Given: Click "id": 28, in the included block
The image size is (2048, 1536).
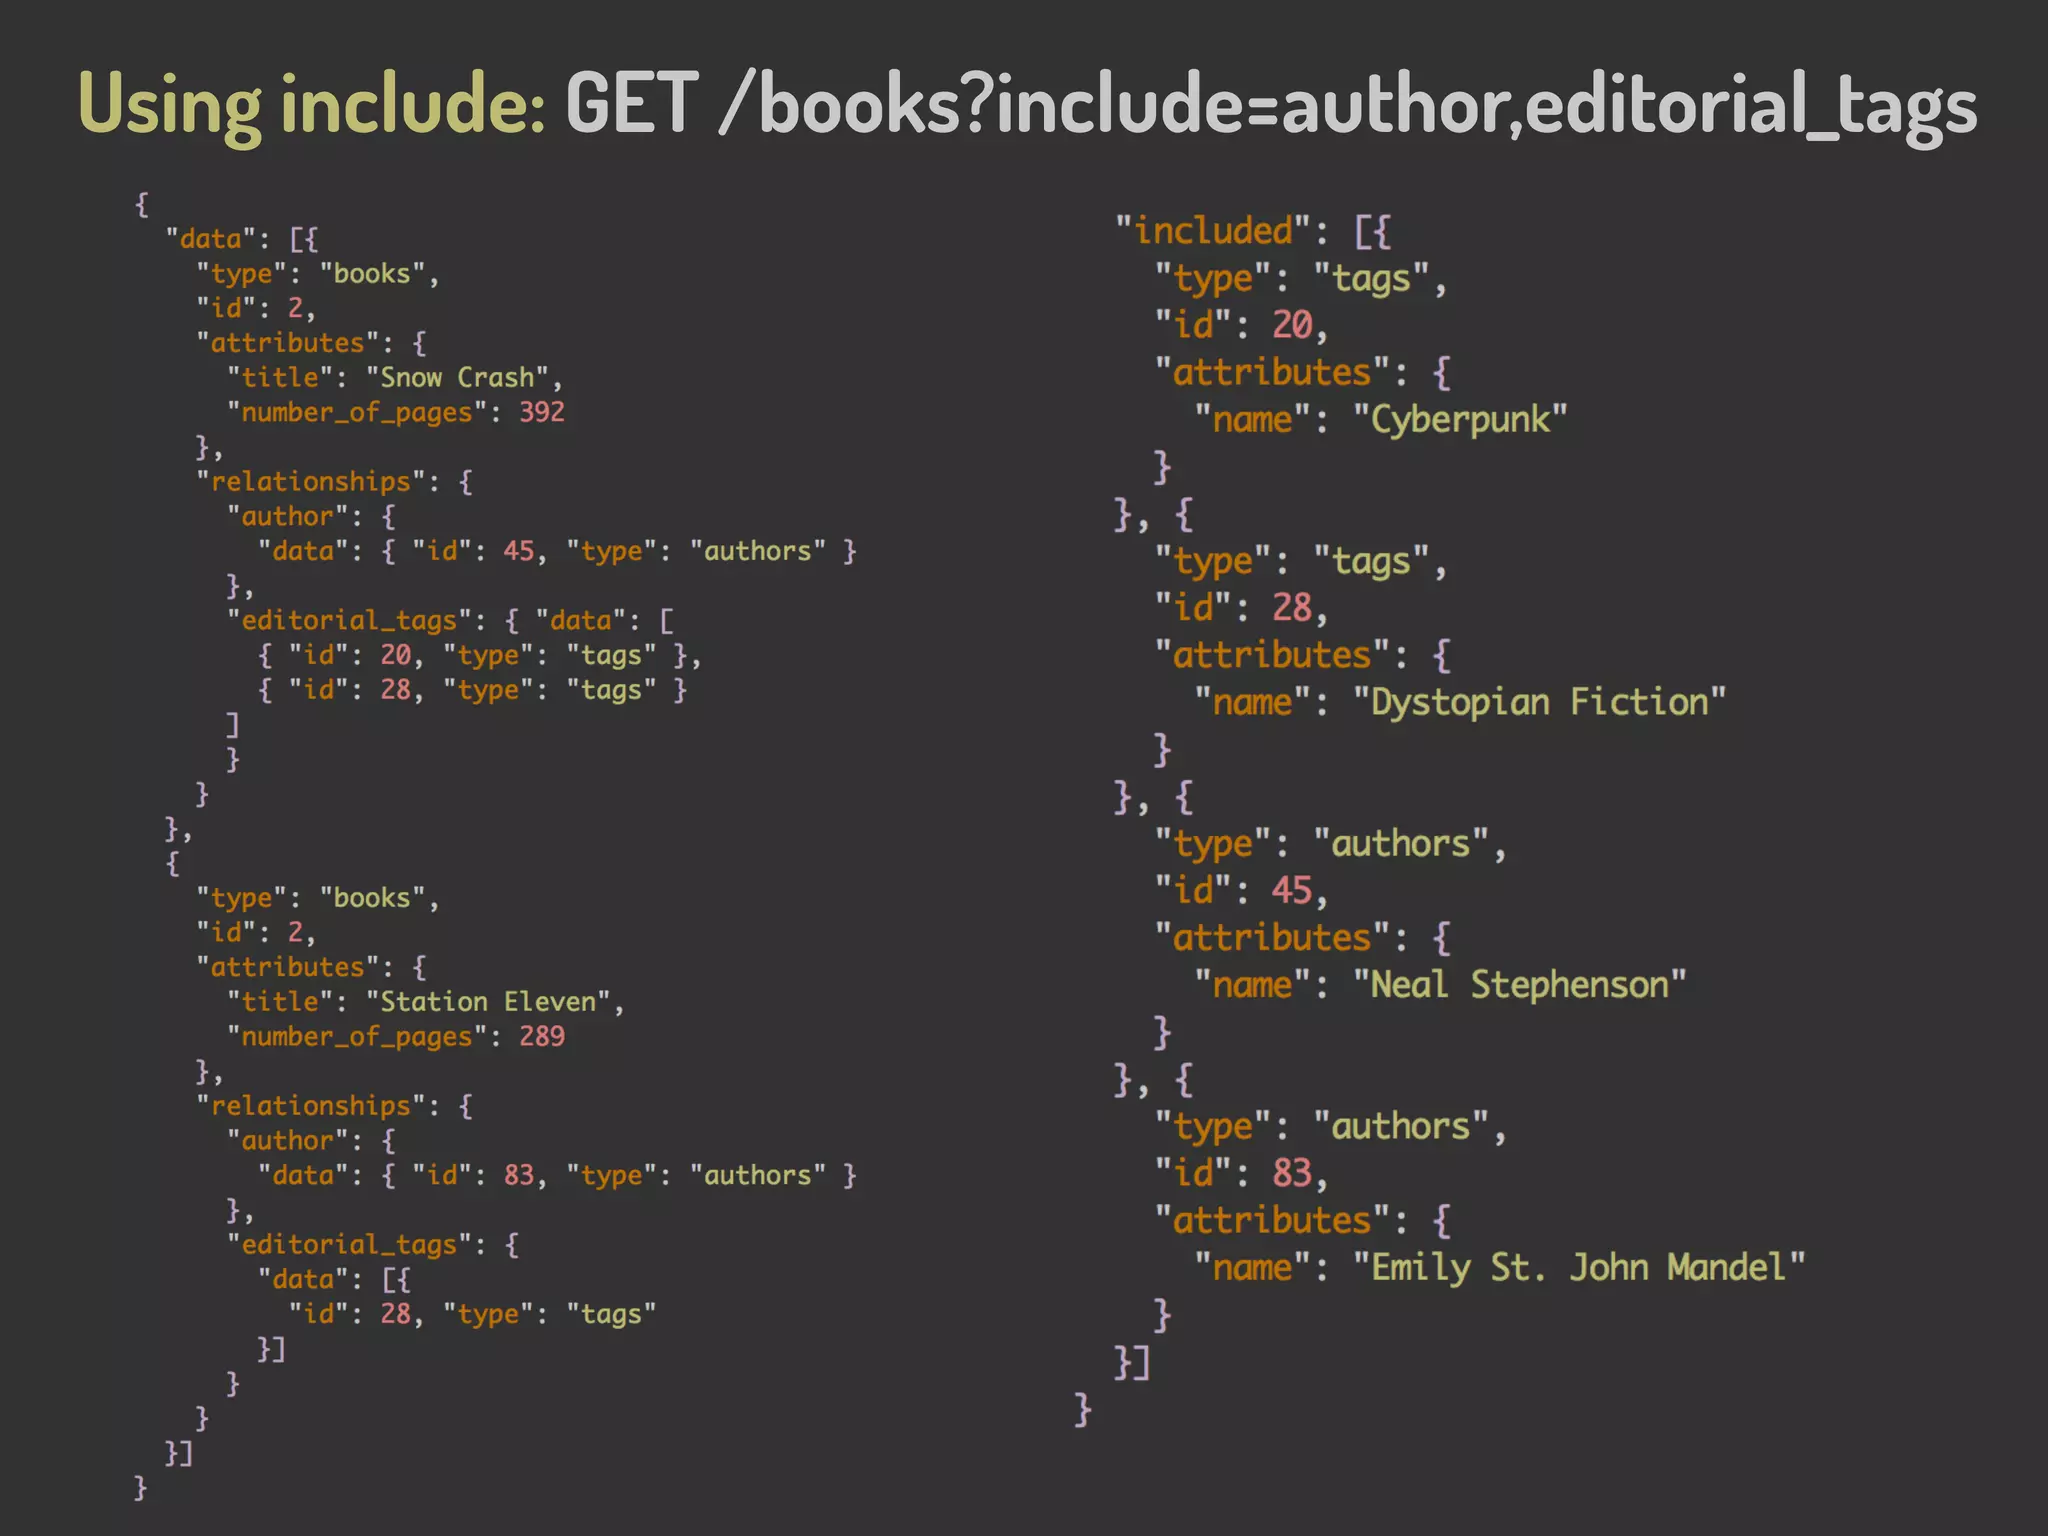Looking at the screenshot, I should 1241,608.
